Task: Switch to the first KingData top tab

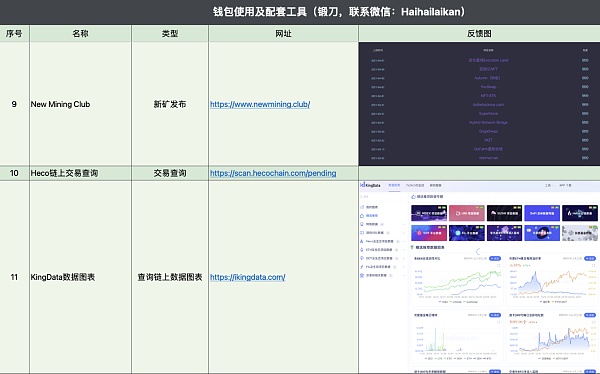Action: [x=394, y=185]
